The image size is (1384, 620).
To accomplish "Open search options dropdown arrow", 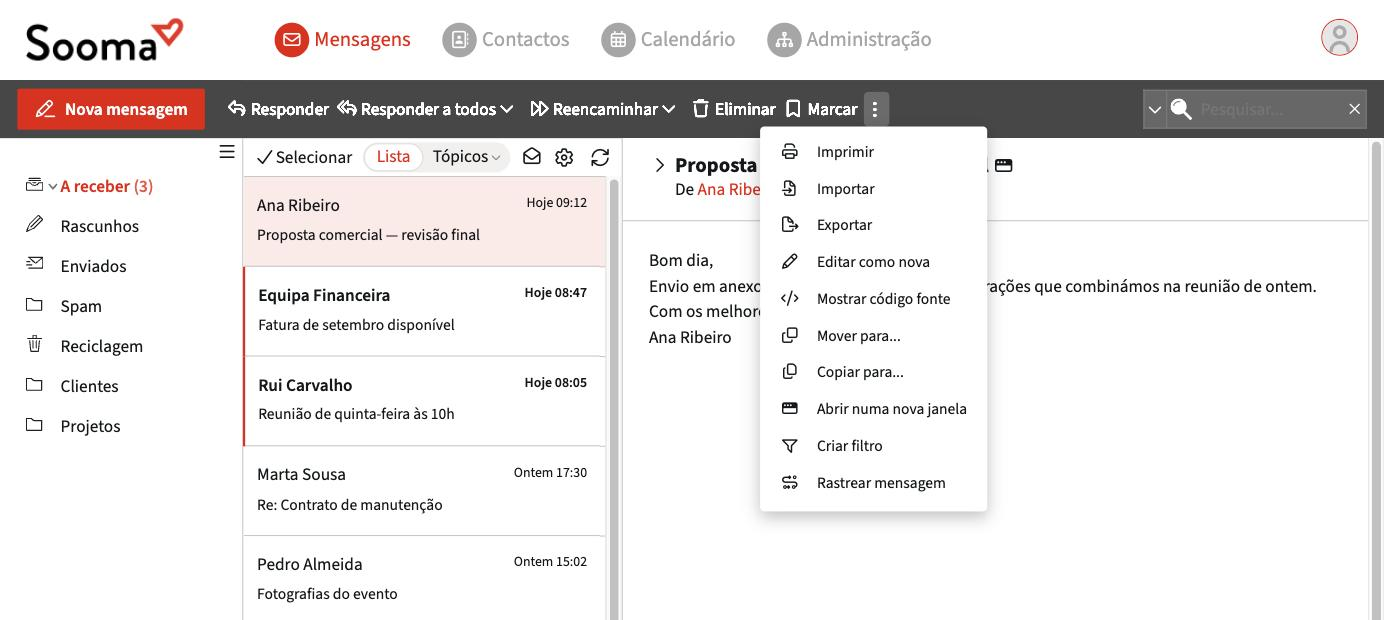I will click(x=1154, y=109).
